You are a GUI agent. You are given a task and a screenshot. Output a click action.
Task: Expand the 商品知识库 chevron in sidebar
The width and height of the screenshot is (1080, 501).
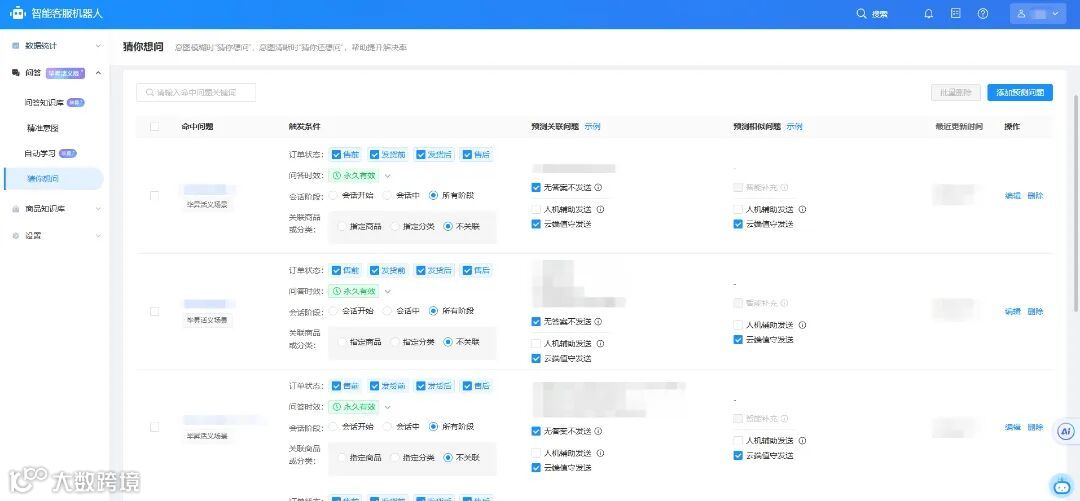(98, 208)
